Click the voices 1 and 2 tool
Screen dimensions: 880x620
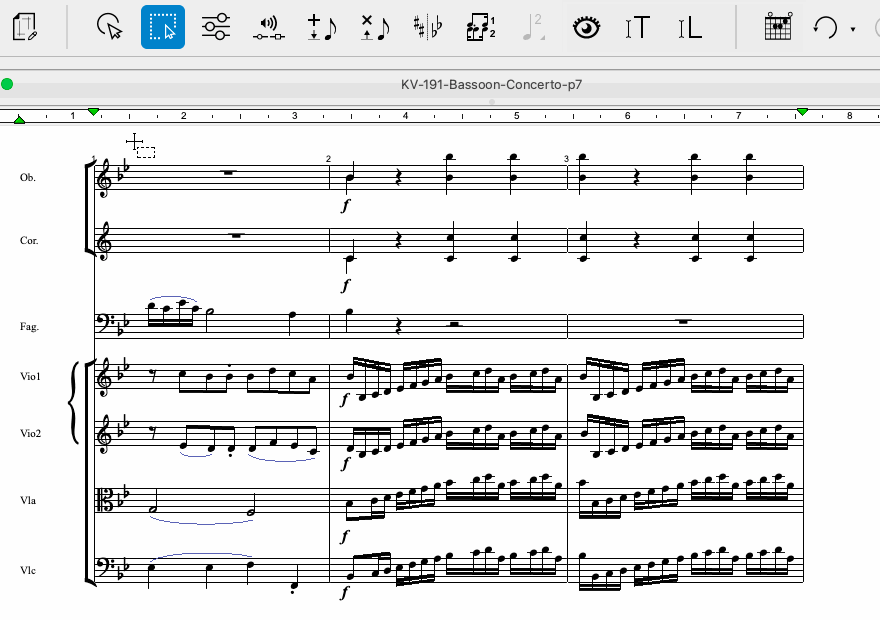tap(481, 27)
